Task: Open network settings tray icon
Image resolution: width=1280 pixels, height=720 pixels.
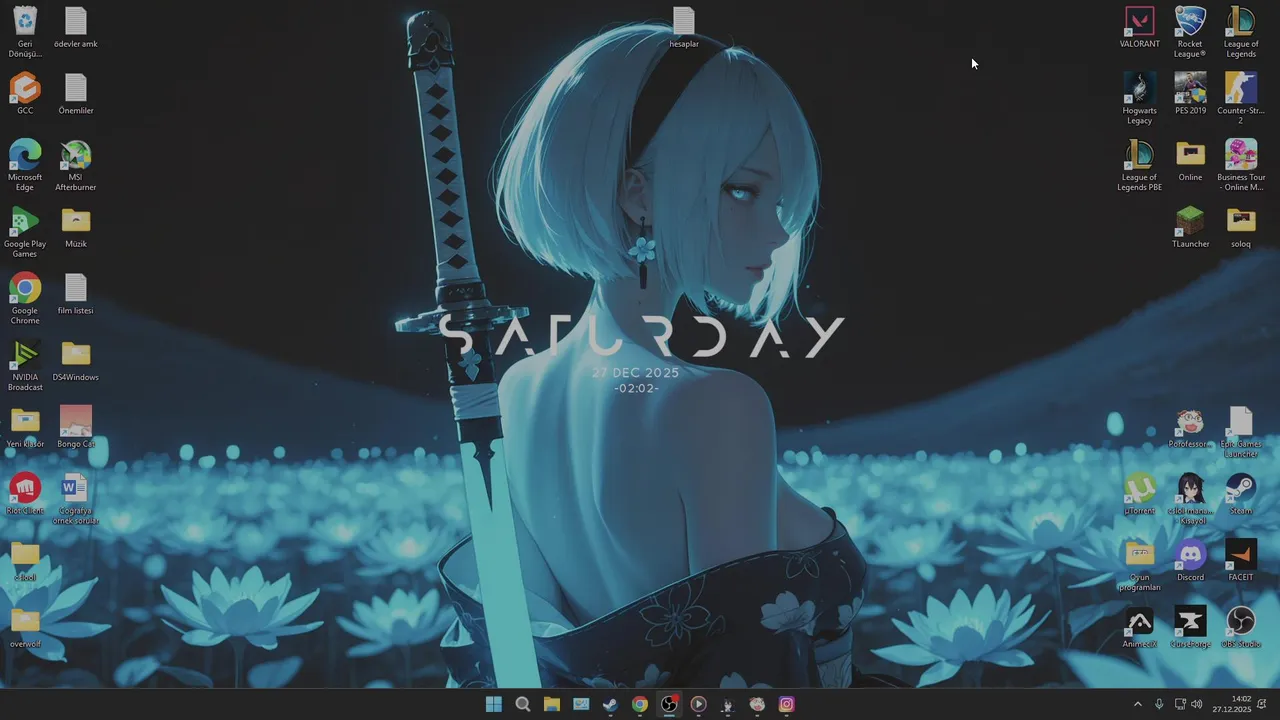Action: (1180, 704)
